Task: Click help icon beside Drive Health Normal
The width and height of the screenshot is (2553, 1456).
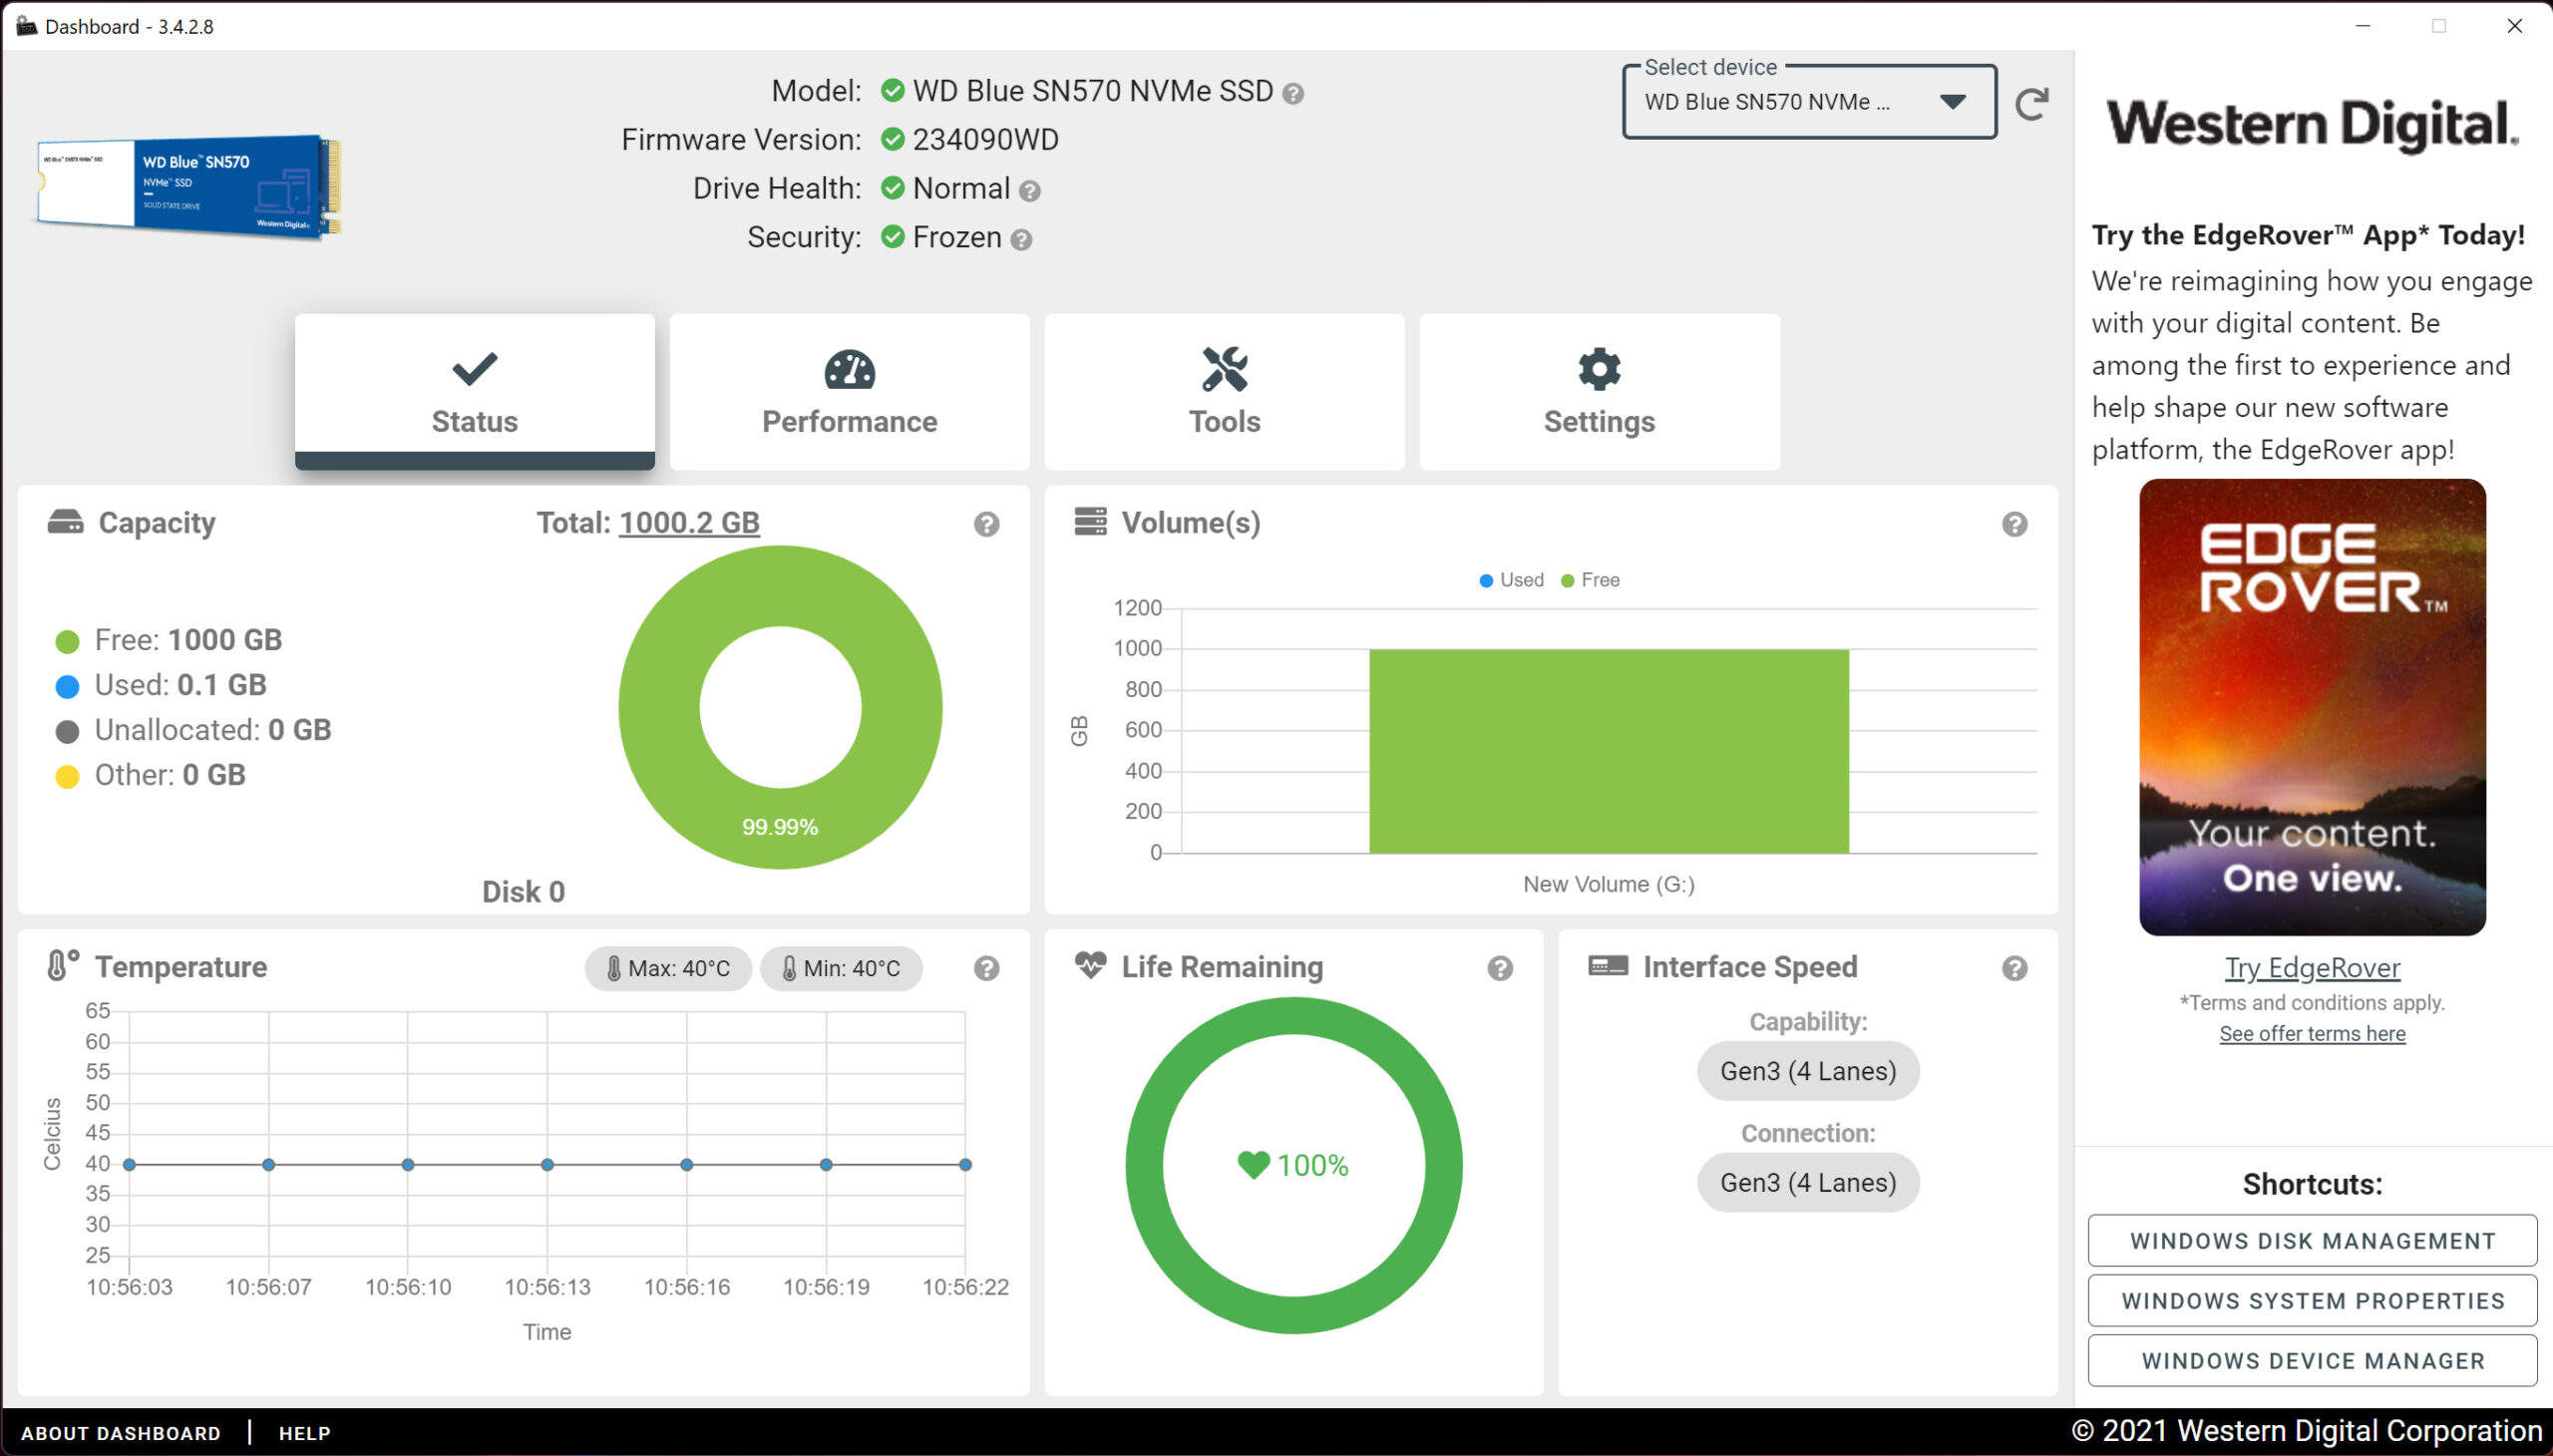Action: 1029,191
